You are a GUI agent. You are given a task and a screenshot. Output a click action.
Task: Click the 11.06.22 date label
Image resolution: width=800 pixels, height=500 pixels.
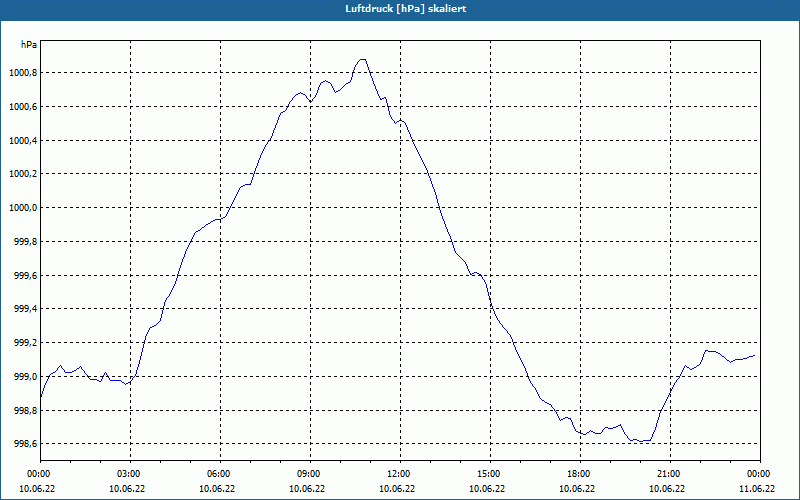(x=757, y=489)
